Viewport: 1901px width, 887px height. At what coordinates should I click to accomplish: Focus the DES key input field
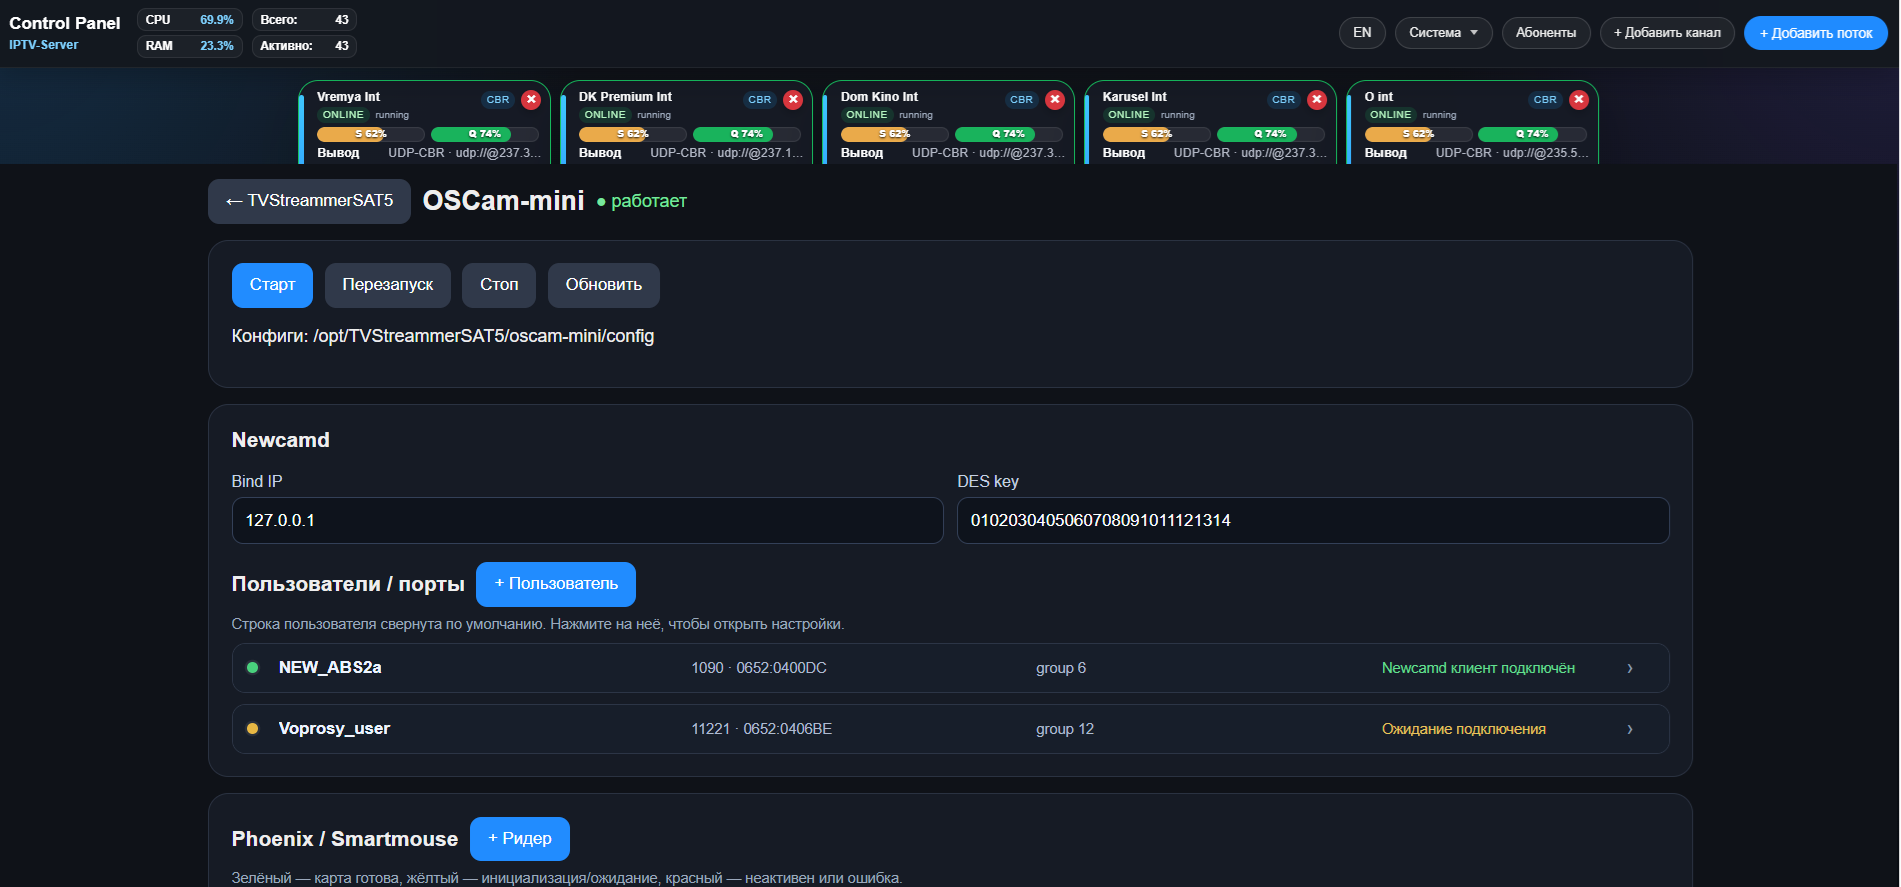1313,521
